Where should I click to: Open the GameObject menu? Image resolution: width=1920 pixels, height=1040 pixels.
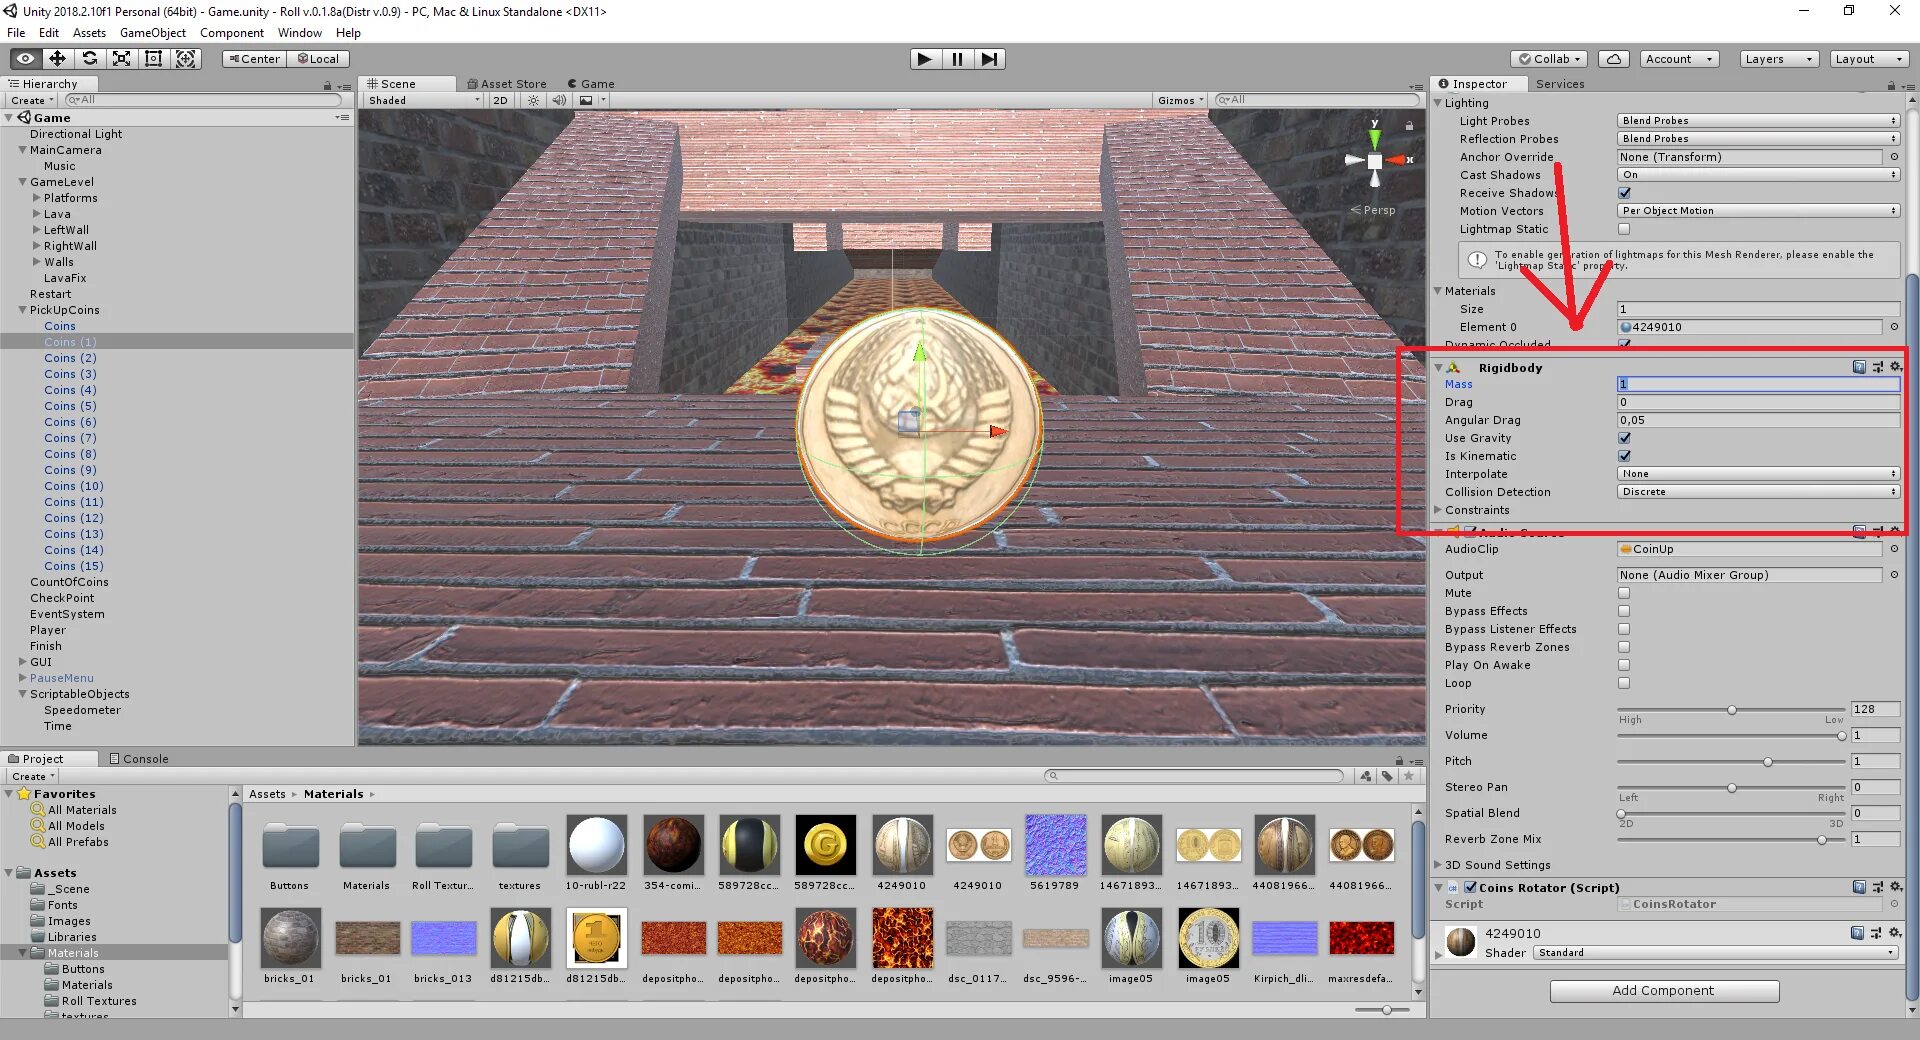[153, 33]
